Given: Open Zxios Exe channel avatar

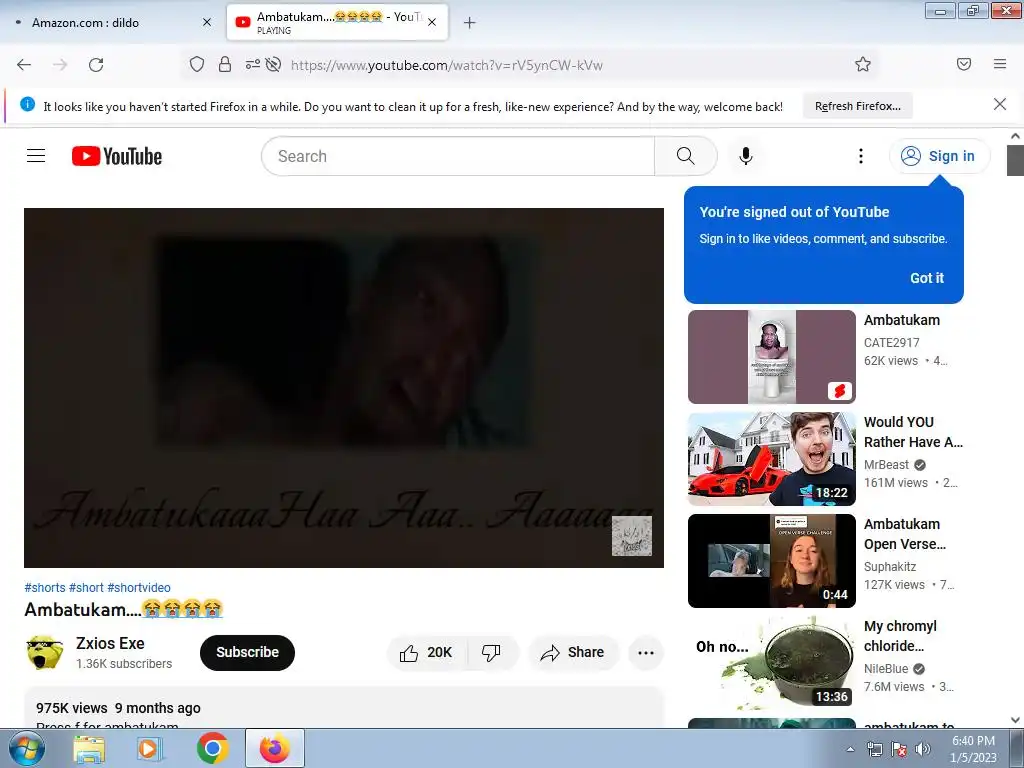Looking at the screenshot, I should coord(44,652).
